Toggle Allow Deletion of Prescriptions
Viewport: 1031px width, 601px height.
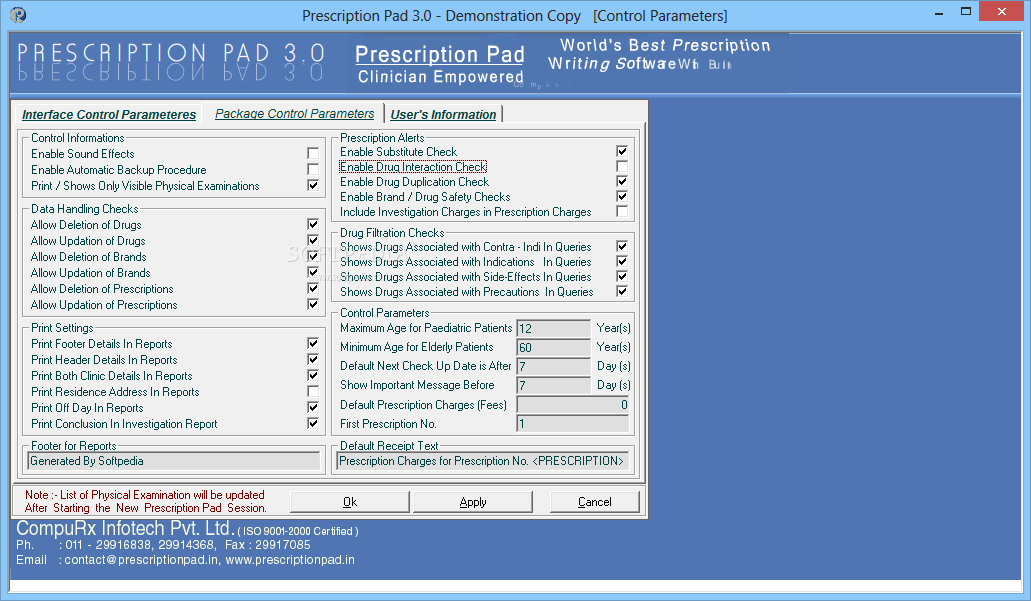coord(313,288)
